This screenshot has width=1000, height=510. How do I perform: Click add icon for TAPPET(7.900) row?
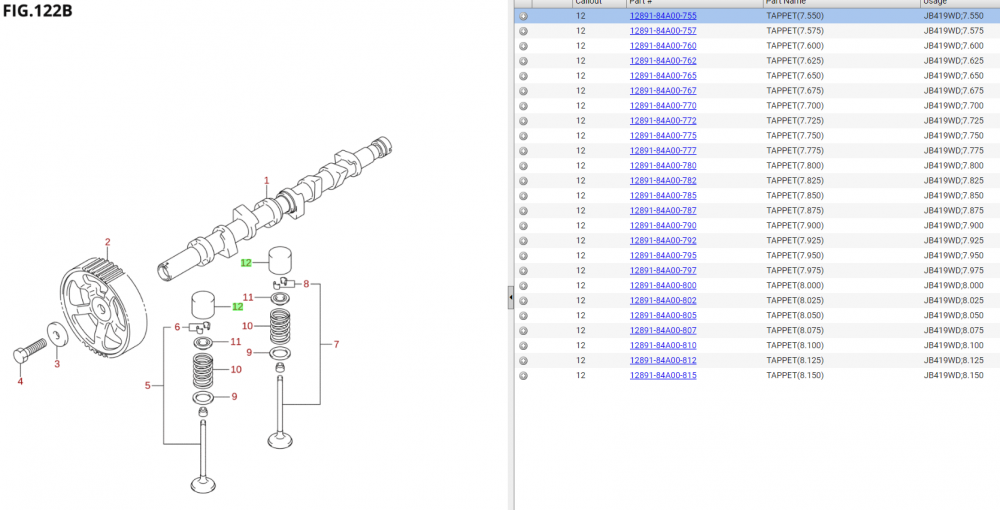coord(523,226)
